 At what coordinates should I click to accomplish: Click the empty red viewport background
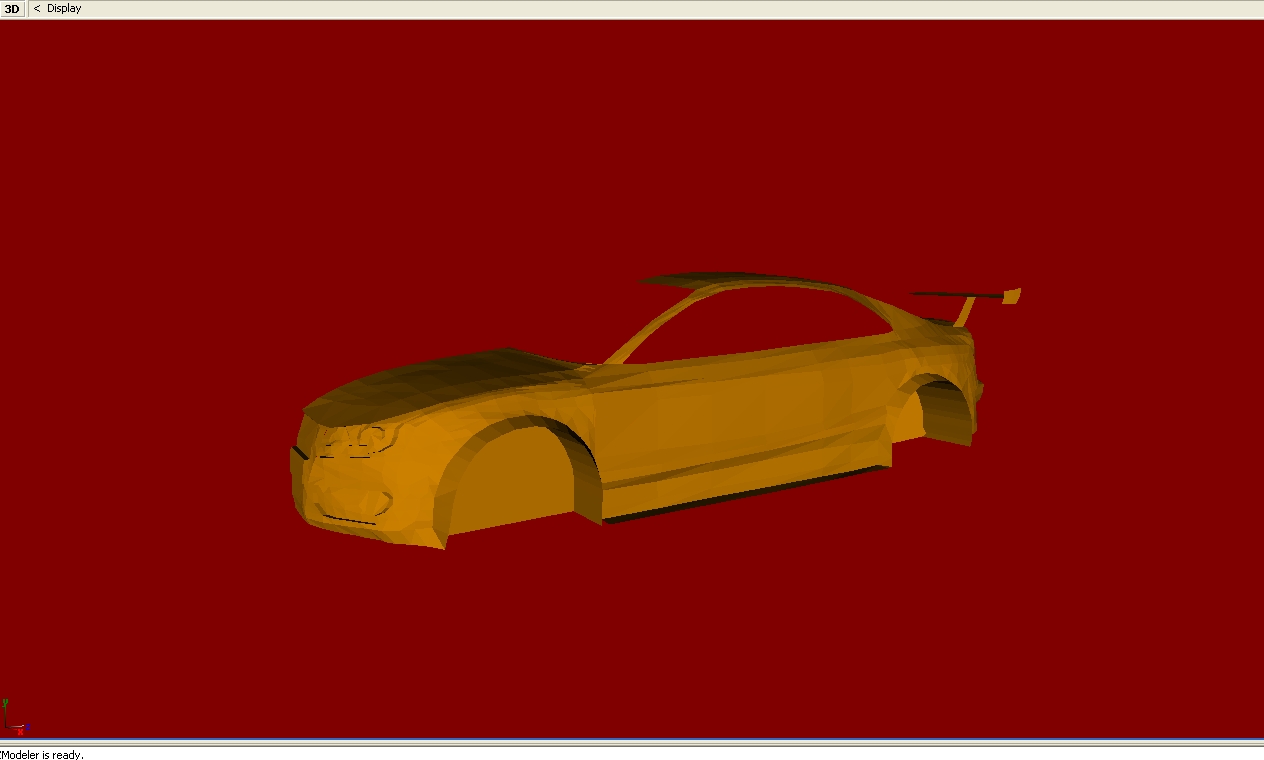tap(200, 200)
